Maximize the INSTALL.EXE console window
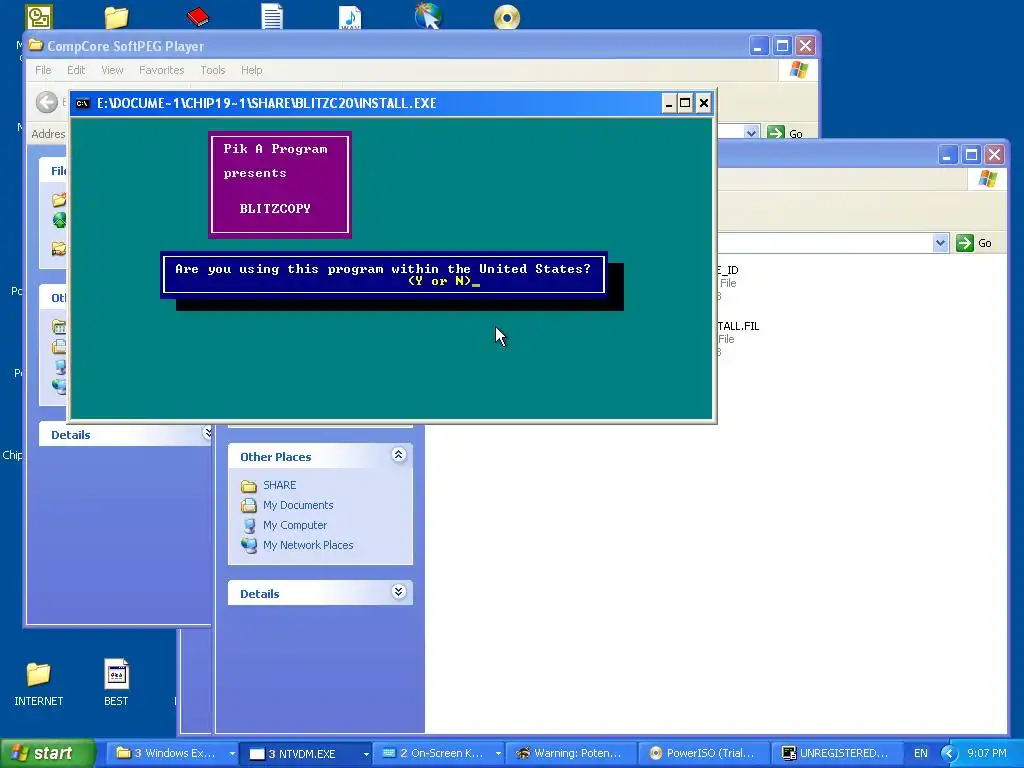Viewport: 1024px width, 768px height. [x=685, y=103]
